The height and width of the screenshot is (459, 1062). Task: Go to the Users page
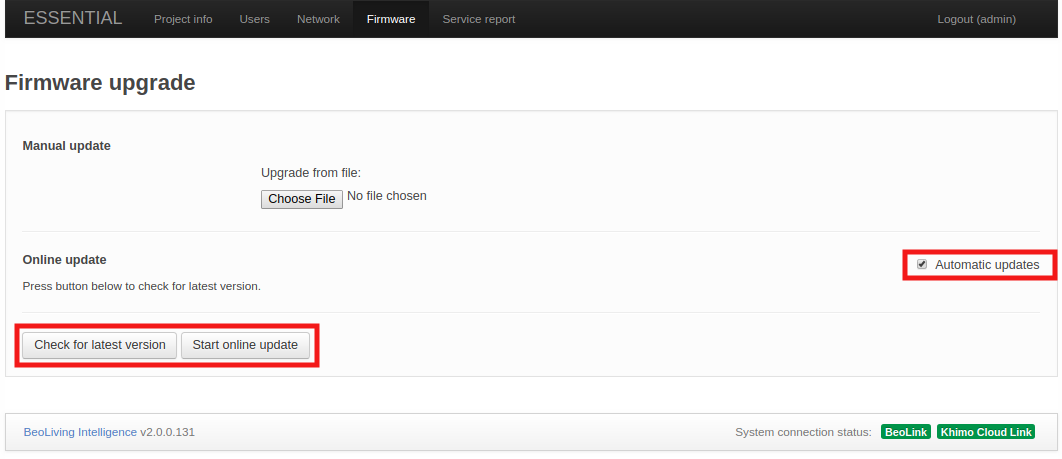pyautogui.click(x=255, y=19)
